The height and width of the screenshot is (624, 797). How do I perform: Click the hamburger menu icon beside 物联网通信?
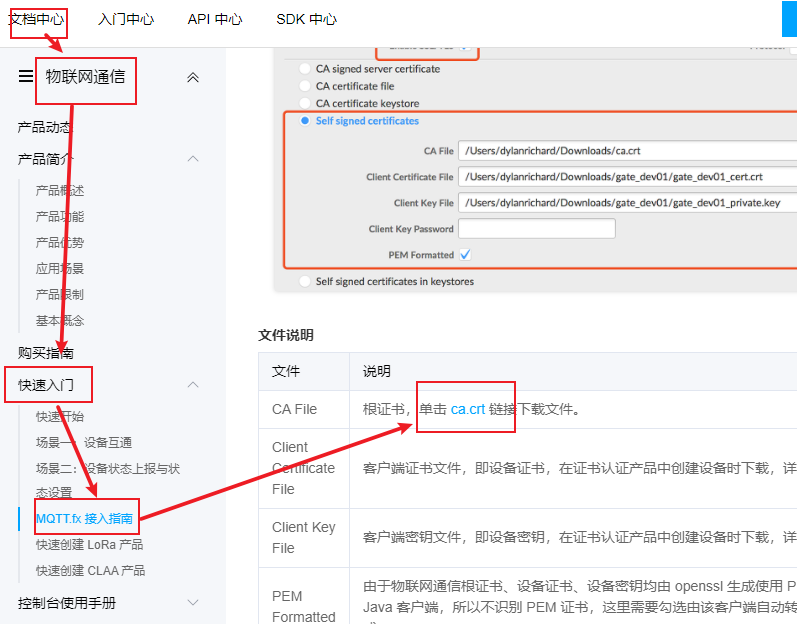(26, 77)
